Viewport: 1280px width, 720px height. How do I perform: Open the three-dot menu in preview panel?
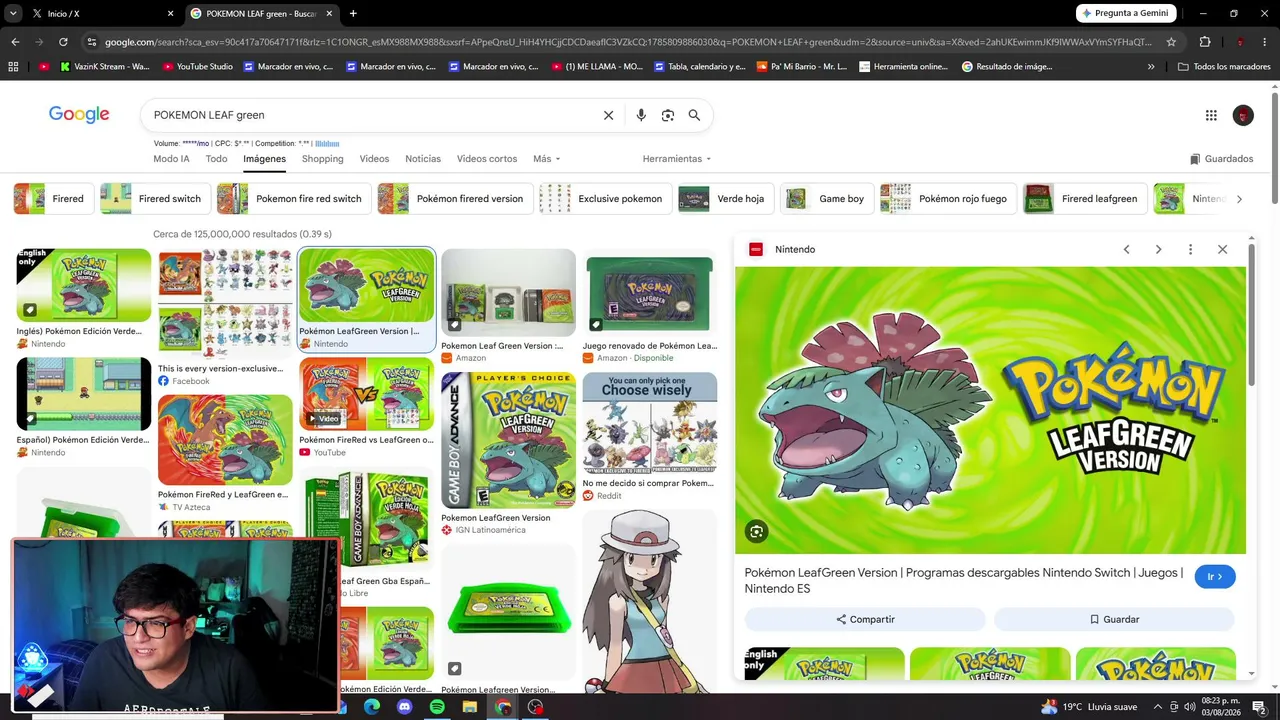tap(1190, 249)
